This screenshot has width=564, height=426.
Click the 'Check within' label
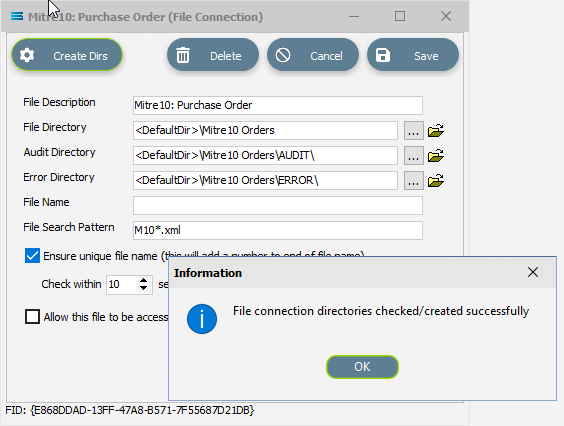click(x=71, y=284)
